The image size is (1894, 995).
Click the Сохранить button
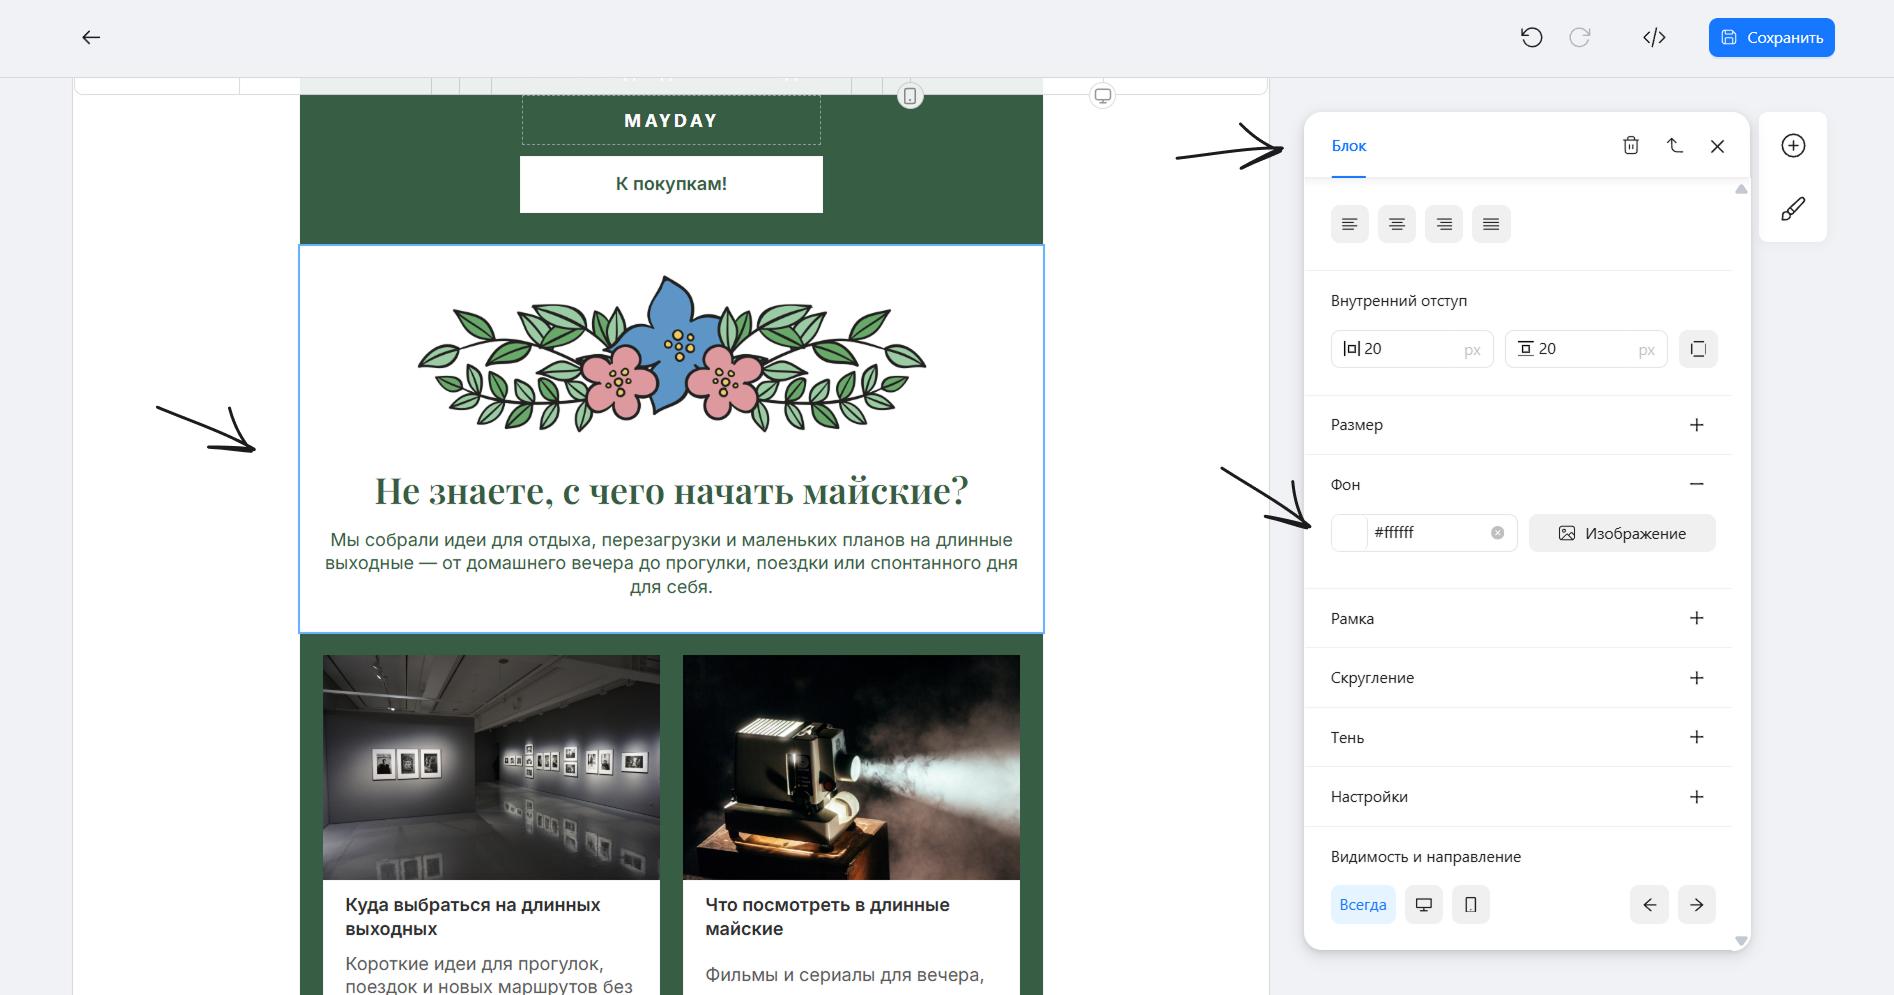click(1771, 38)
